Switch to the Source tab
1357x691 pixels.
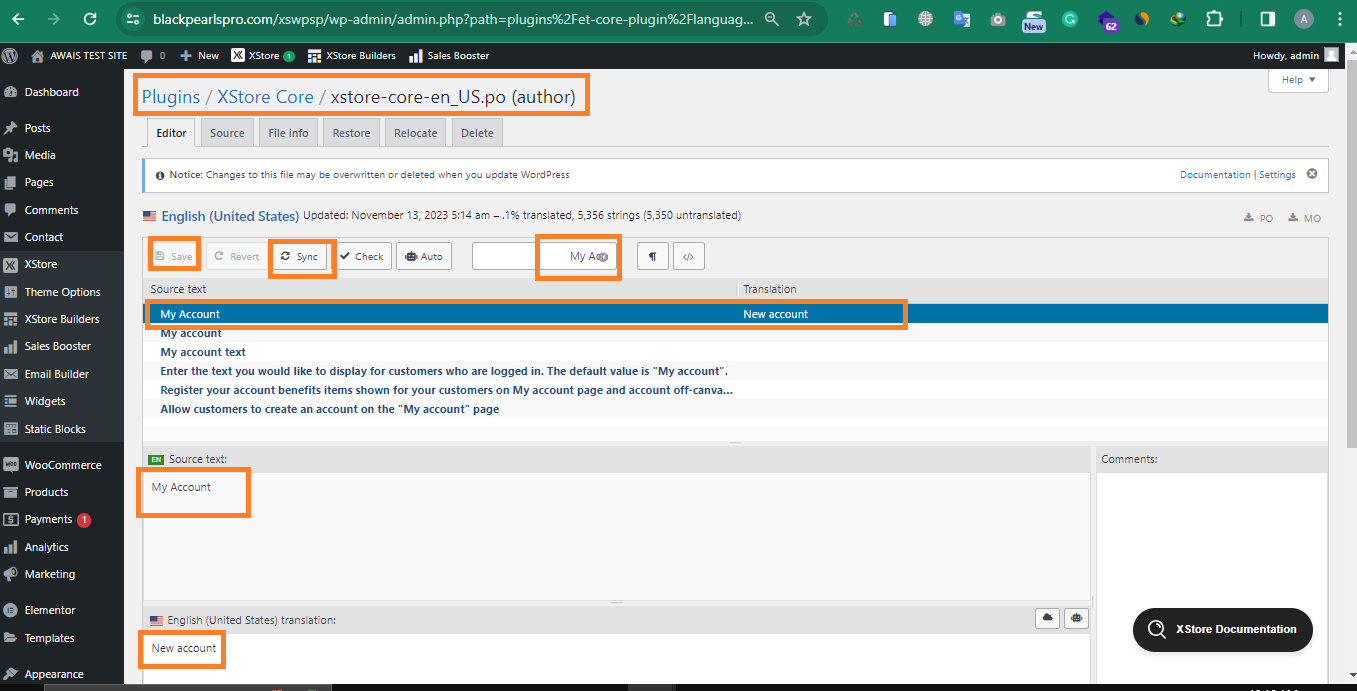click(227, 133)
